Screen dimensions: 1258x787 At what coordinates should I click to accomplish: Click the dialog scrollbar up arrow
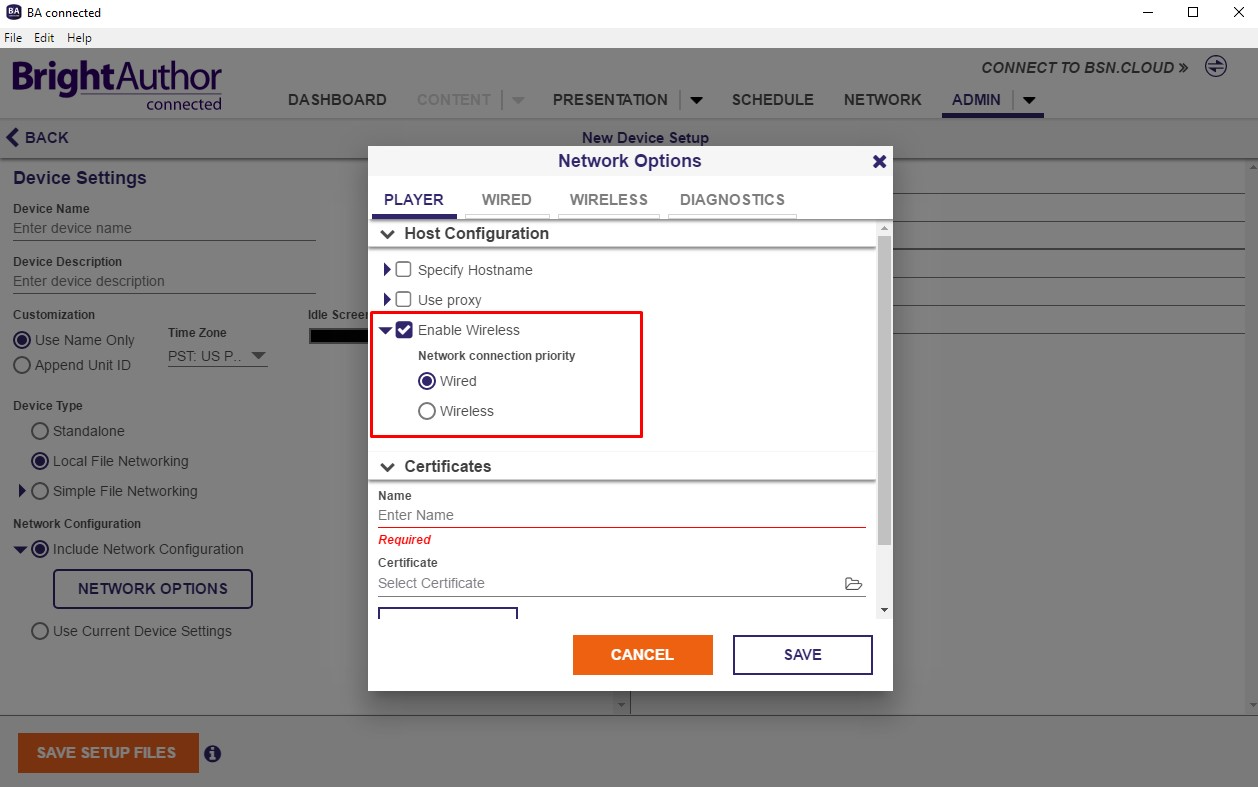tap(884, 229)
